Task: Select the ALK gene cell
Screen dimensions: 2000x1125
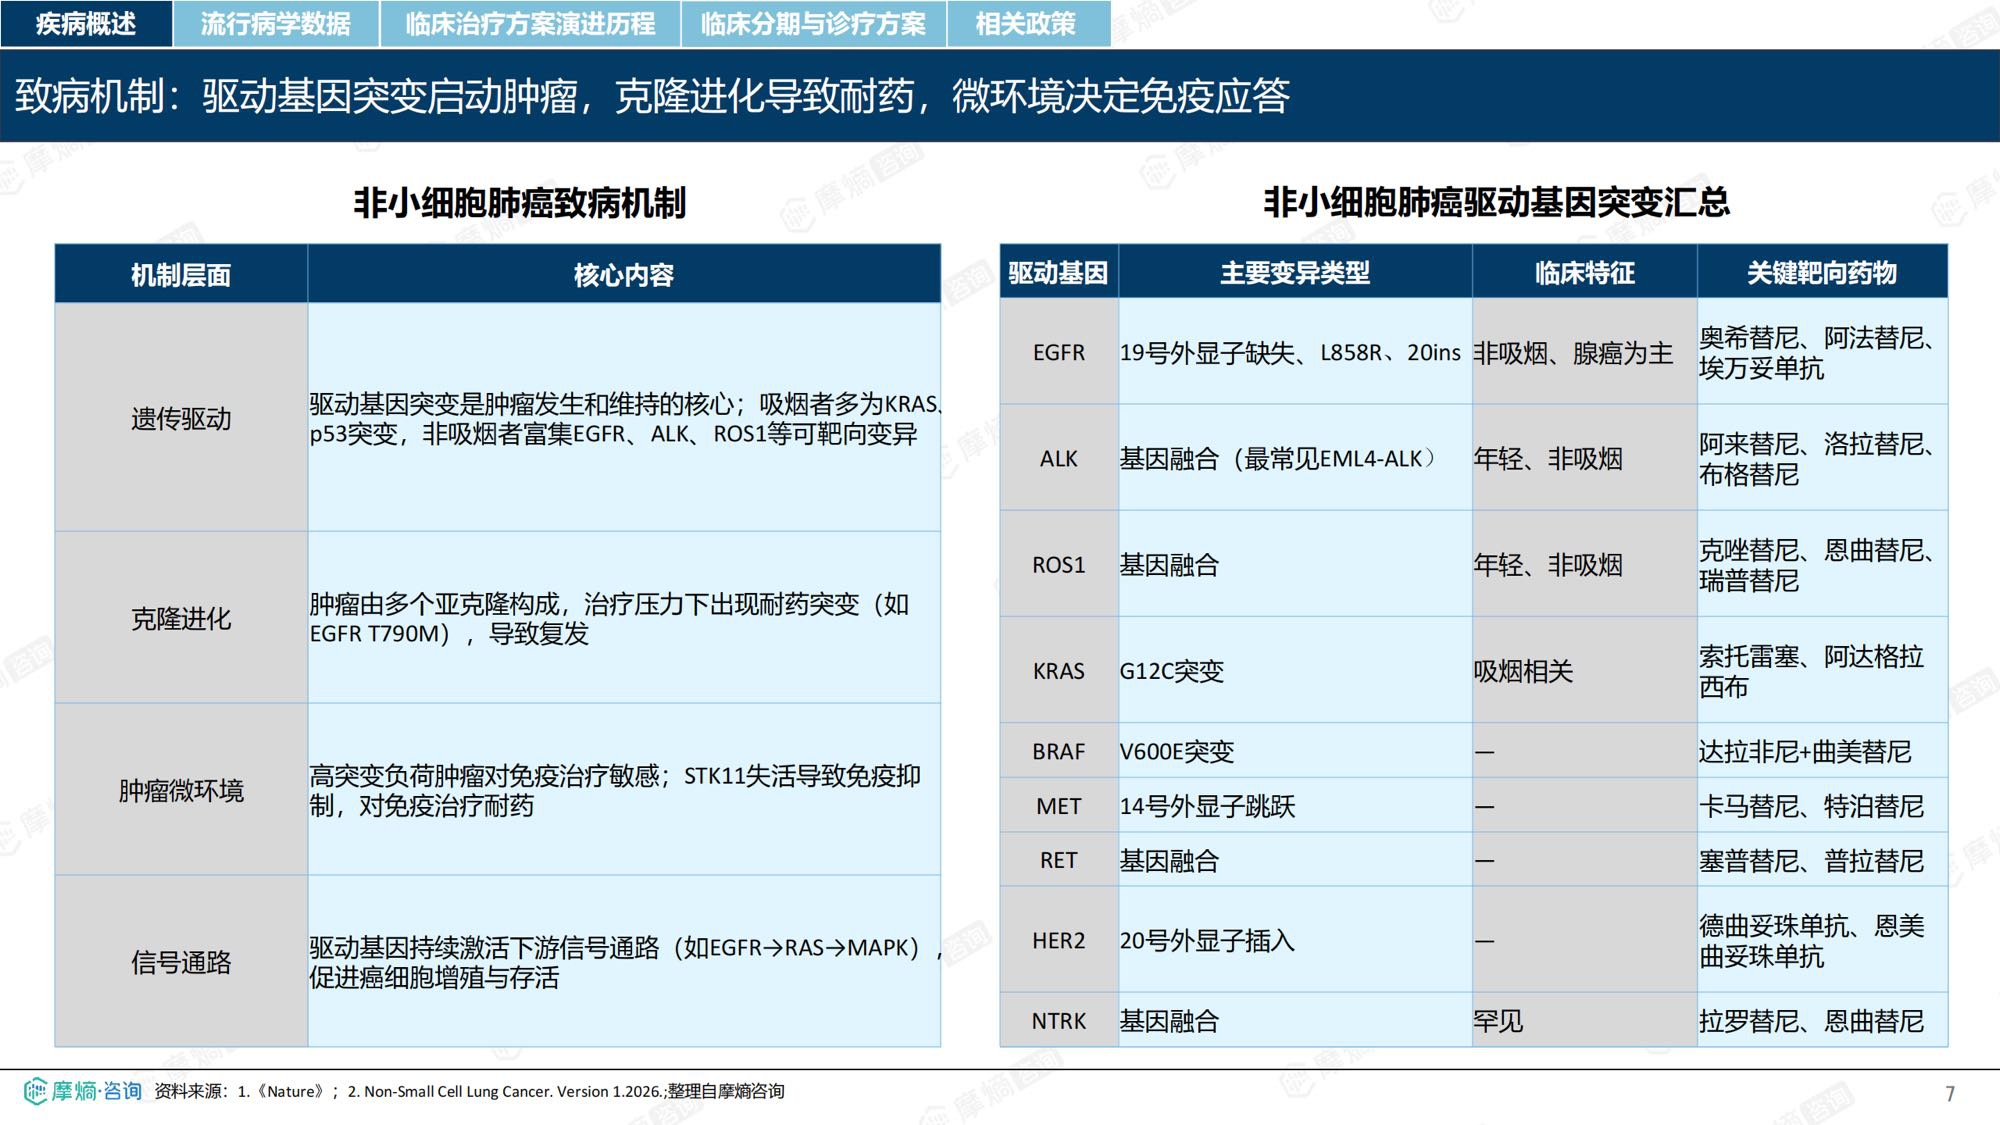Action: click(1059, 458)
